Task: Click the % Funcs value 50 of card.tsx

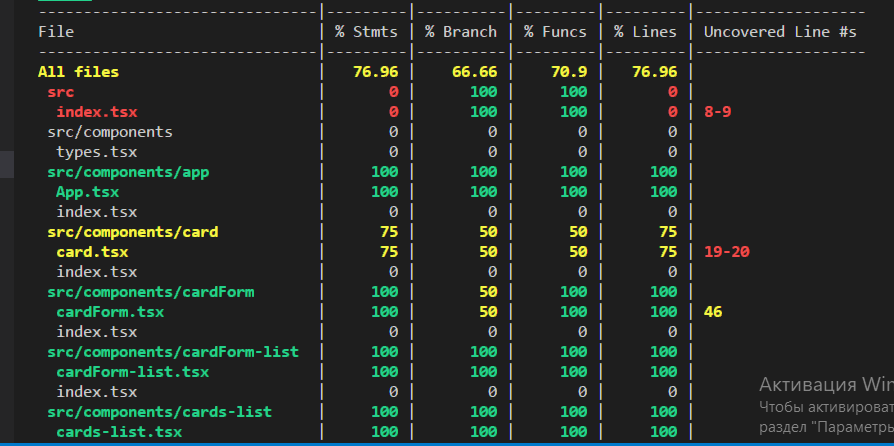Action: tap(578, 252)
